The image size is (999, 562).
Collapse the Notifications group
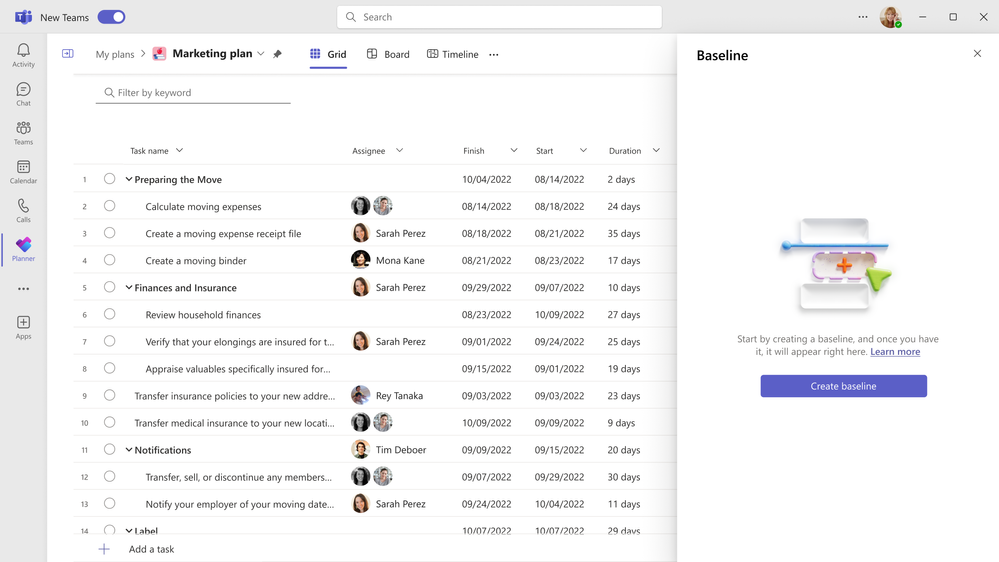[129, 450]
